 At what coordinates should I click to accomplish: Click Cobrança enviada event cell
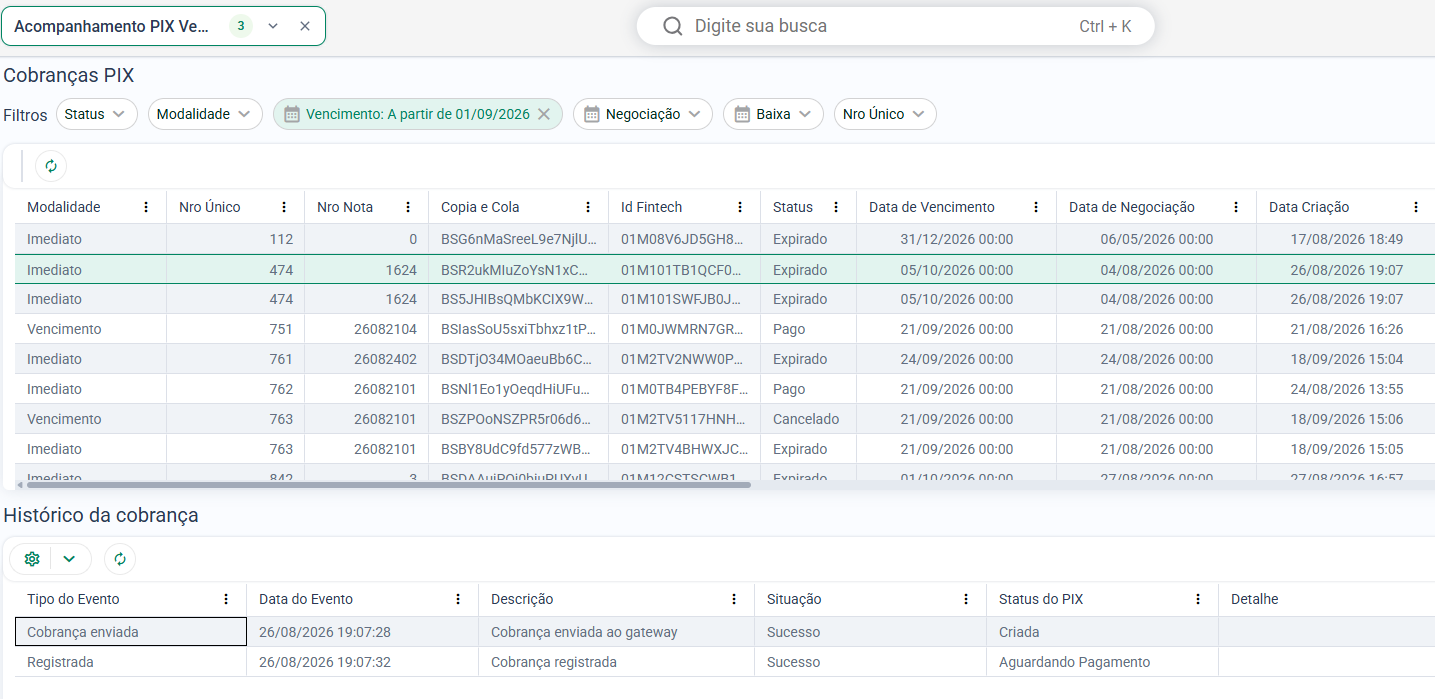point(131,632)
